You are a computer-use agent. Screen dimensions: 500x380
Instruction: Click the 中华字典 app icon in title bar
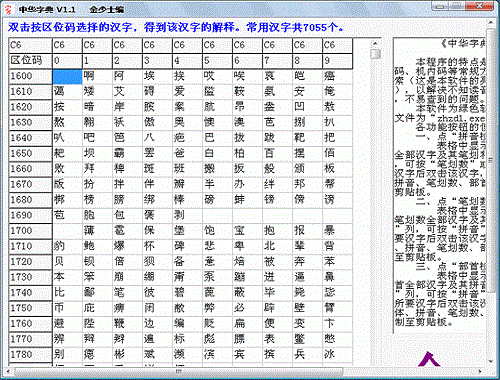tap(8, 9)
